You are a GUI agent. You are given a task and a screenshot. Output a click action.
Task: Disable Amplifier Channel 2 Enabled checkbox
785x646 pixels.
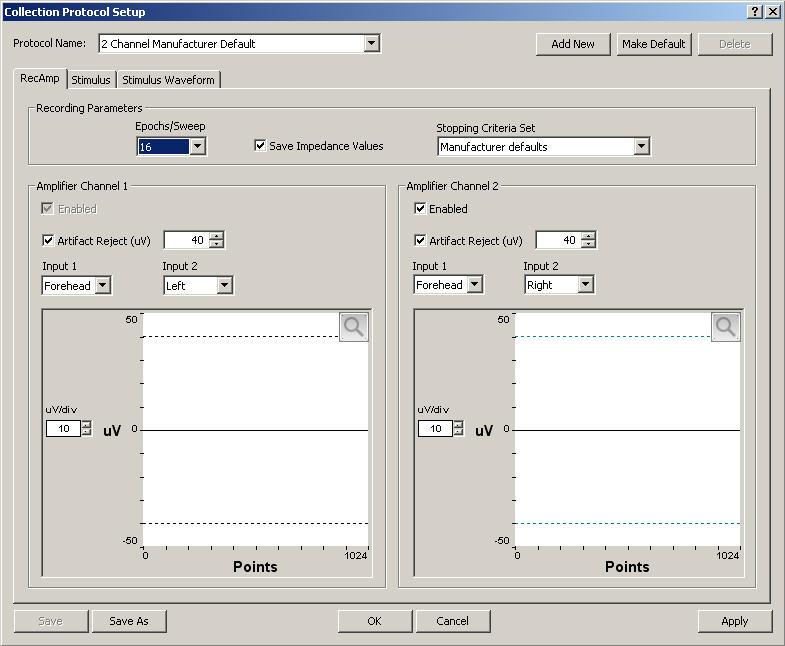click(420, 208)
